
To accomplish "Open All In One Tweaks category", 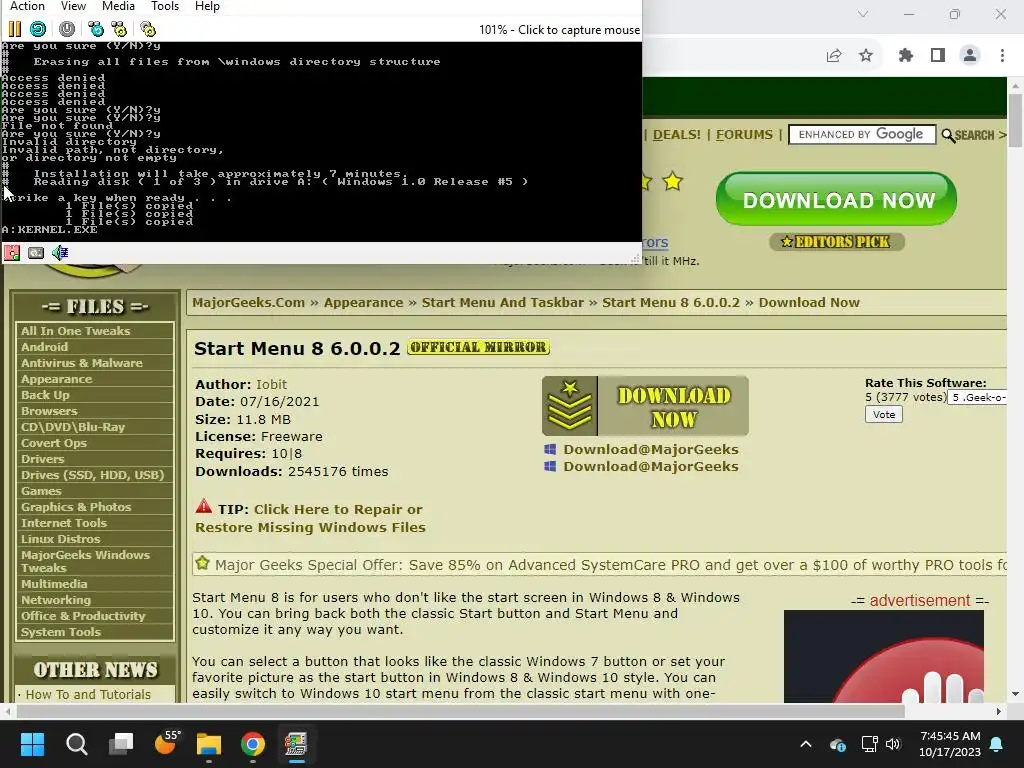I will (76, 331).
